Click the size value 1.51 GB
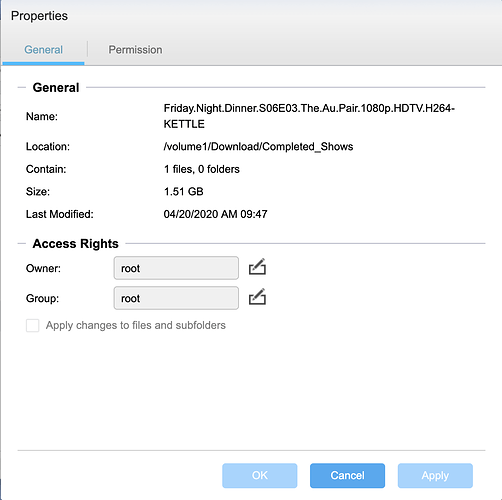Viewport: 502px width, 500px height. pyautogui.click(x=184, y=191)
